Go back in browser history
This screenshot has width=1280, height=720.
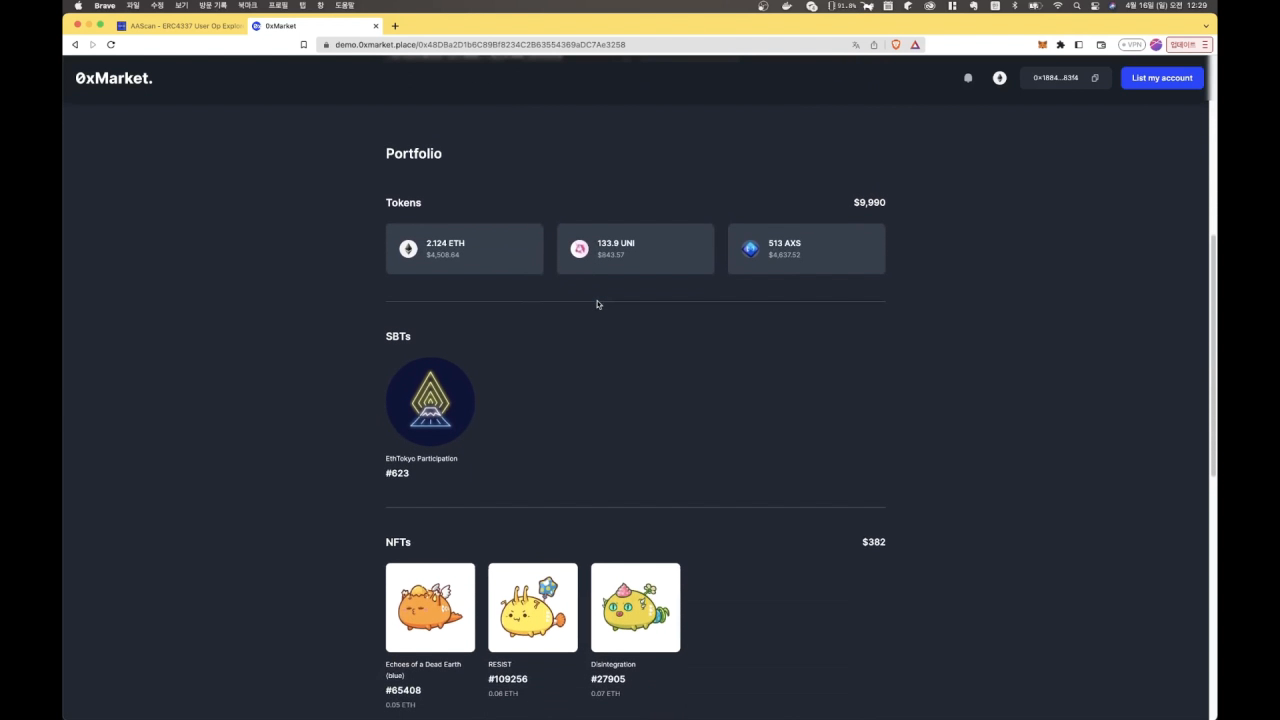[75, 44]
